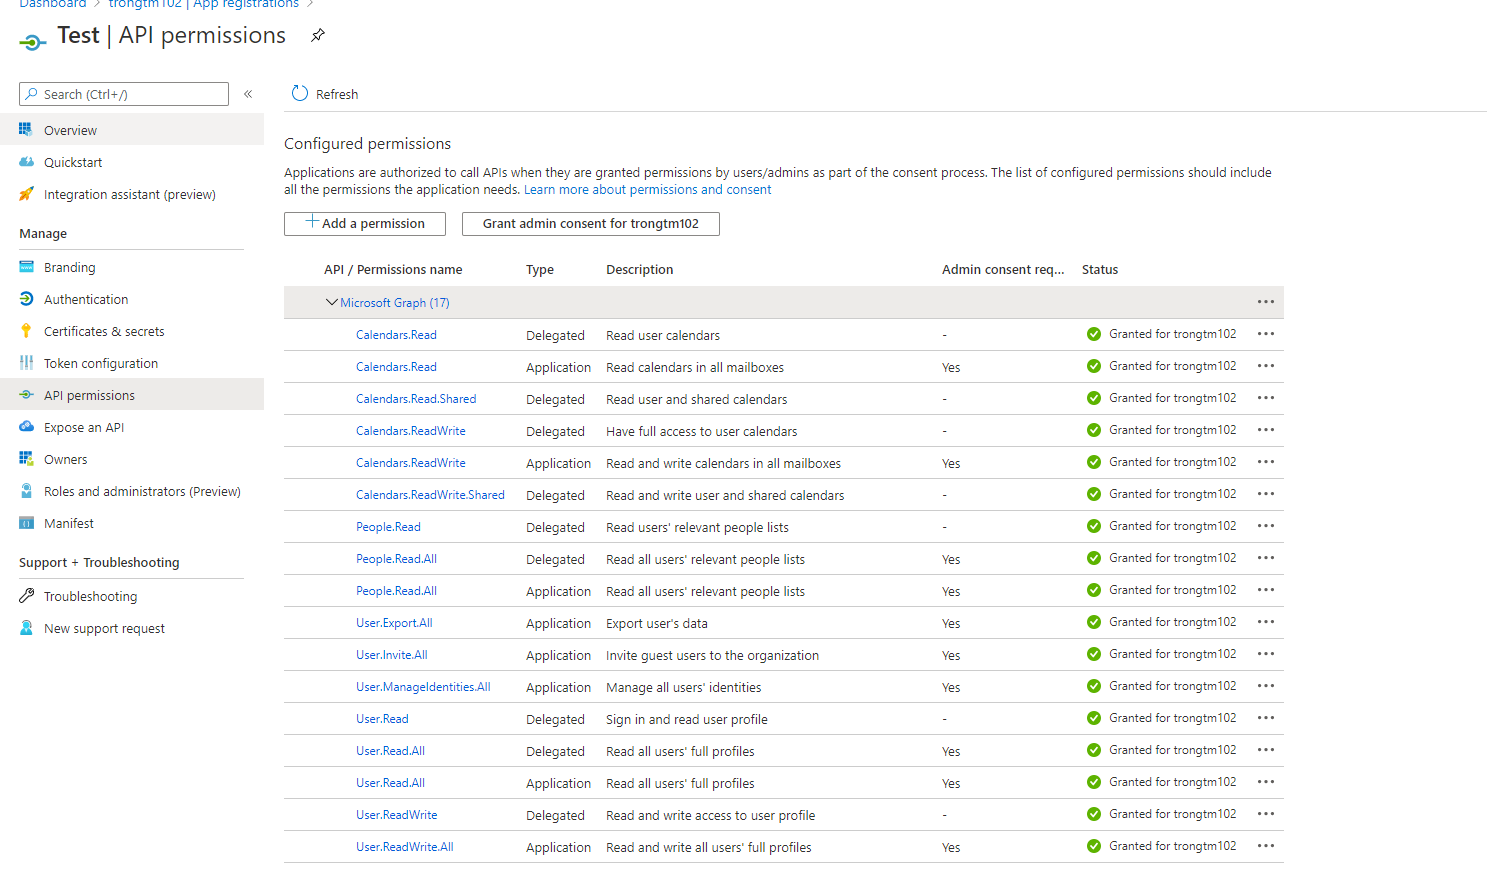This screenshot has height=872, width=1487.
Task: Open Token configuration page
Action: (132, 363)
